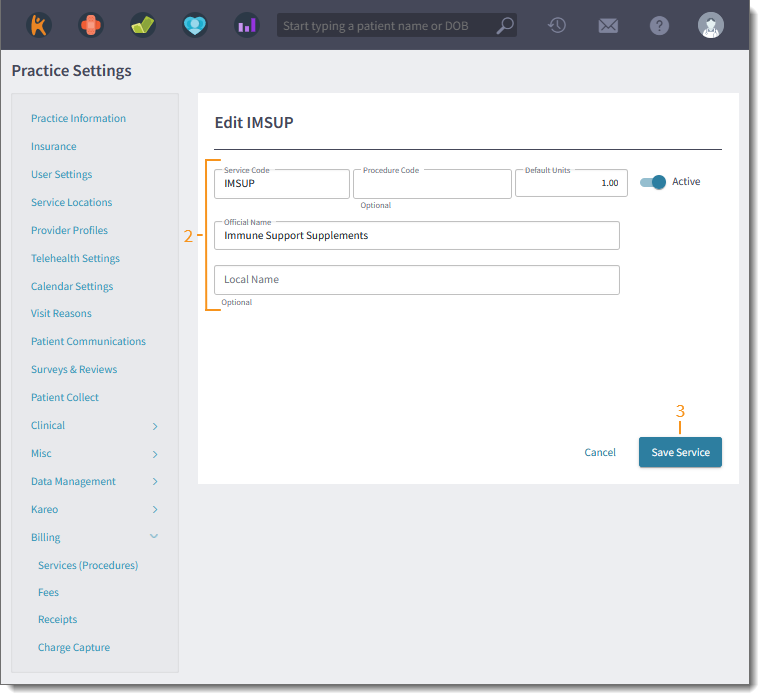The image size is (765, 700).
Task: Open Visit Reasons
Action: (61, 313)
